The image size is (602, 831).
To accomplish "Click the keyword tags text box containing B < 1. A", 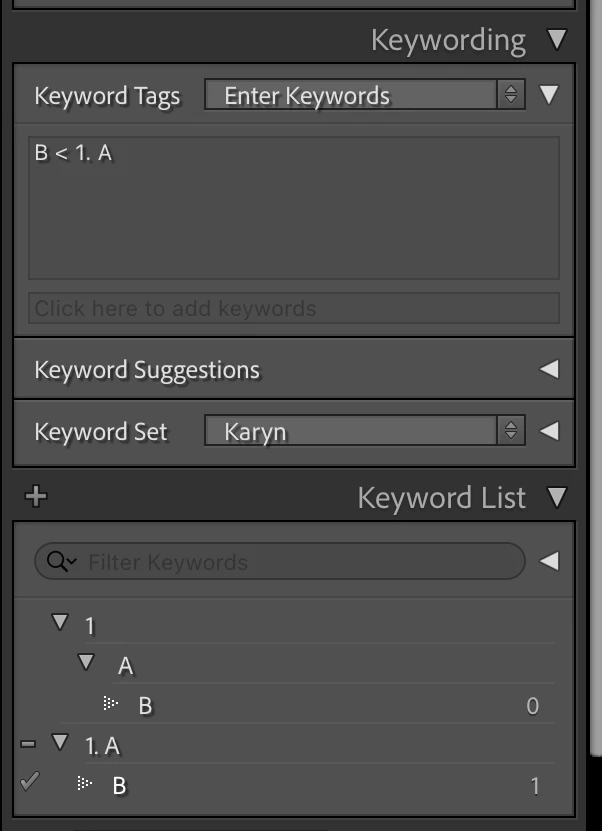I will pos(294,208).
